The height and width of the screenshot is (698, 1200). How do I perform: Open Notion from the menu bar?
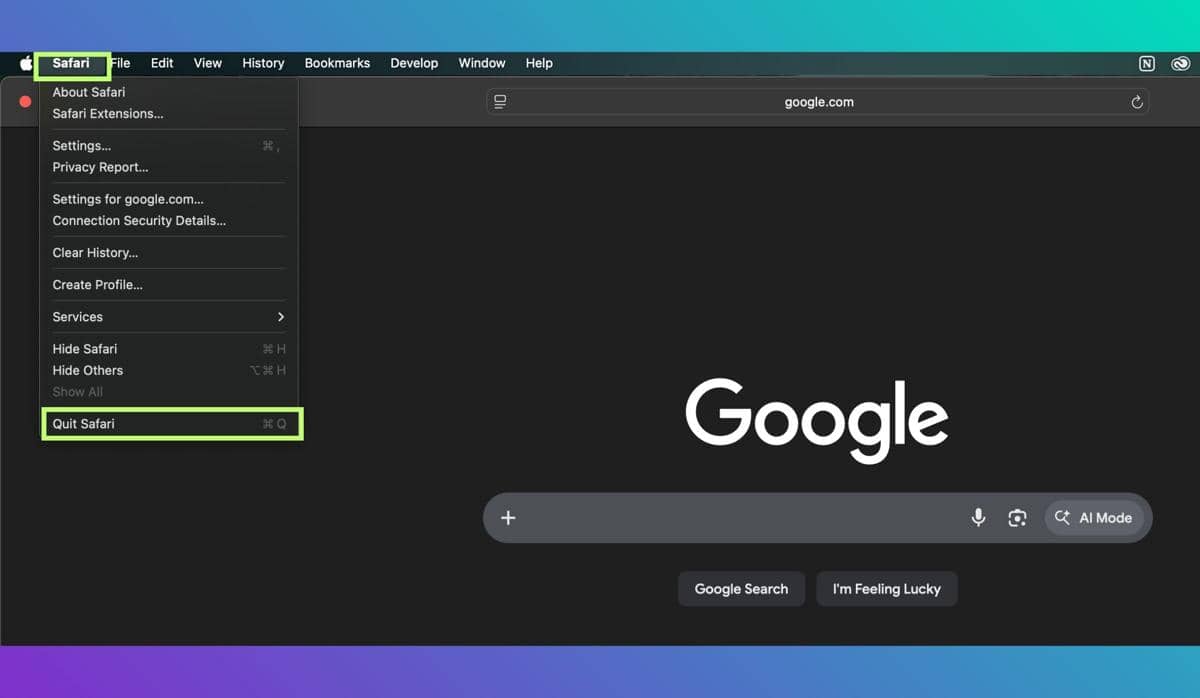[1146, 63]
